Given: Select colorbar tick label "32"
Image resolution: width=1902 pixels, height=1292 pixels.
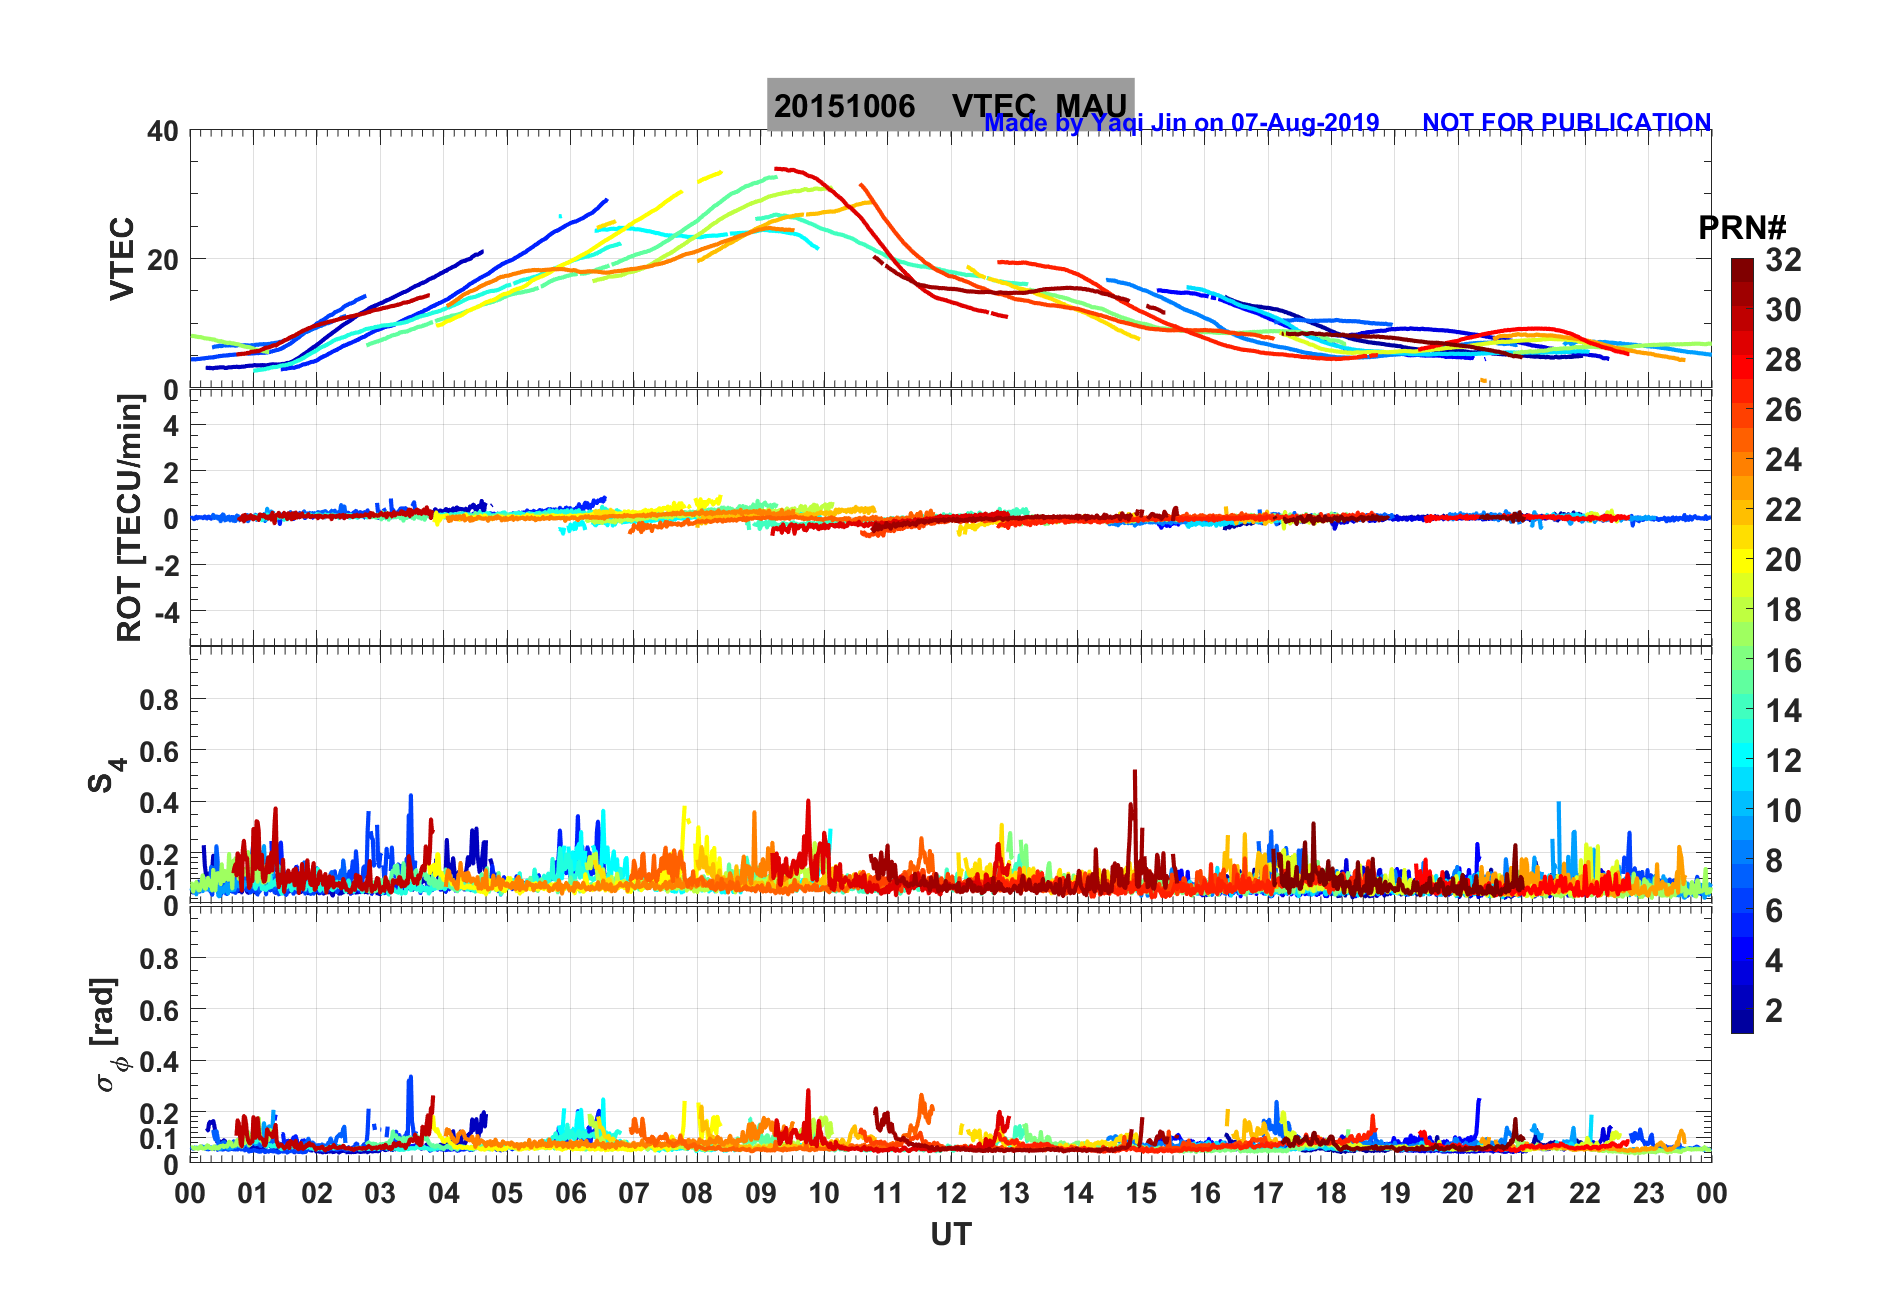Looking at the screenshot, I should tap(1783, 260).
